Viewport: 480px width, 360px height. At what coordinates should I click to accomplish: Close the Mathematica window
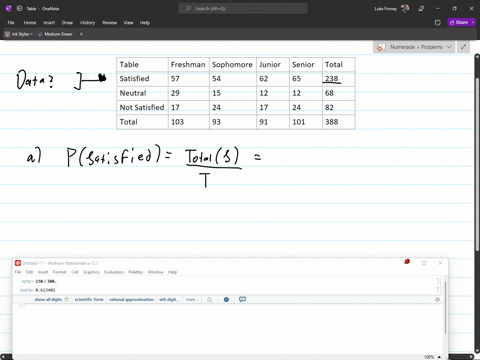(440, 263)
